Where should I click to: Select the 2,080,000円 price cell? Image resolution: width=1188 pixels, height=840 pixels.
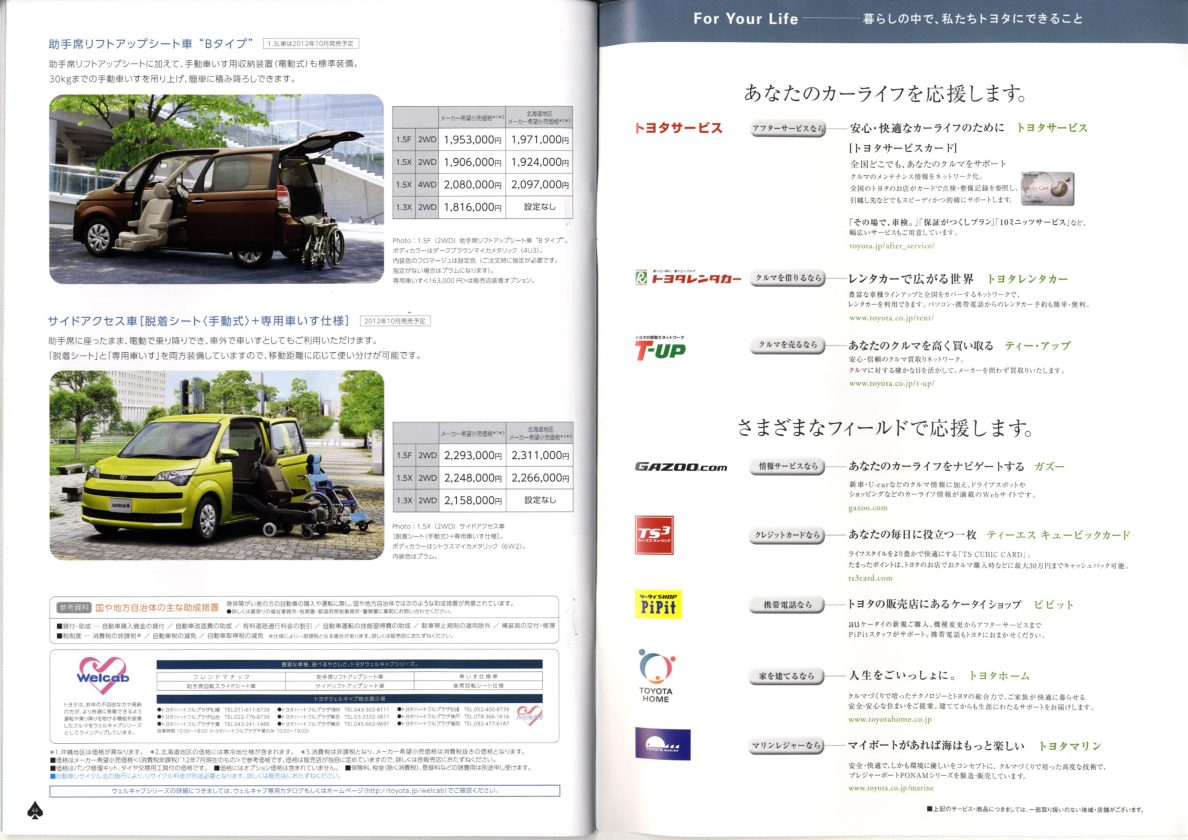click(473, 184)
